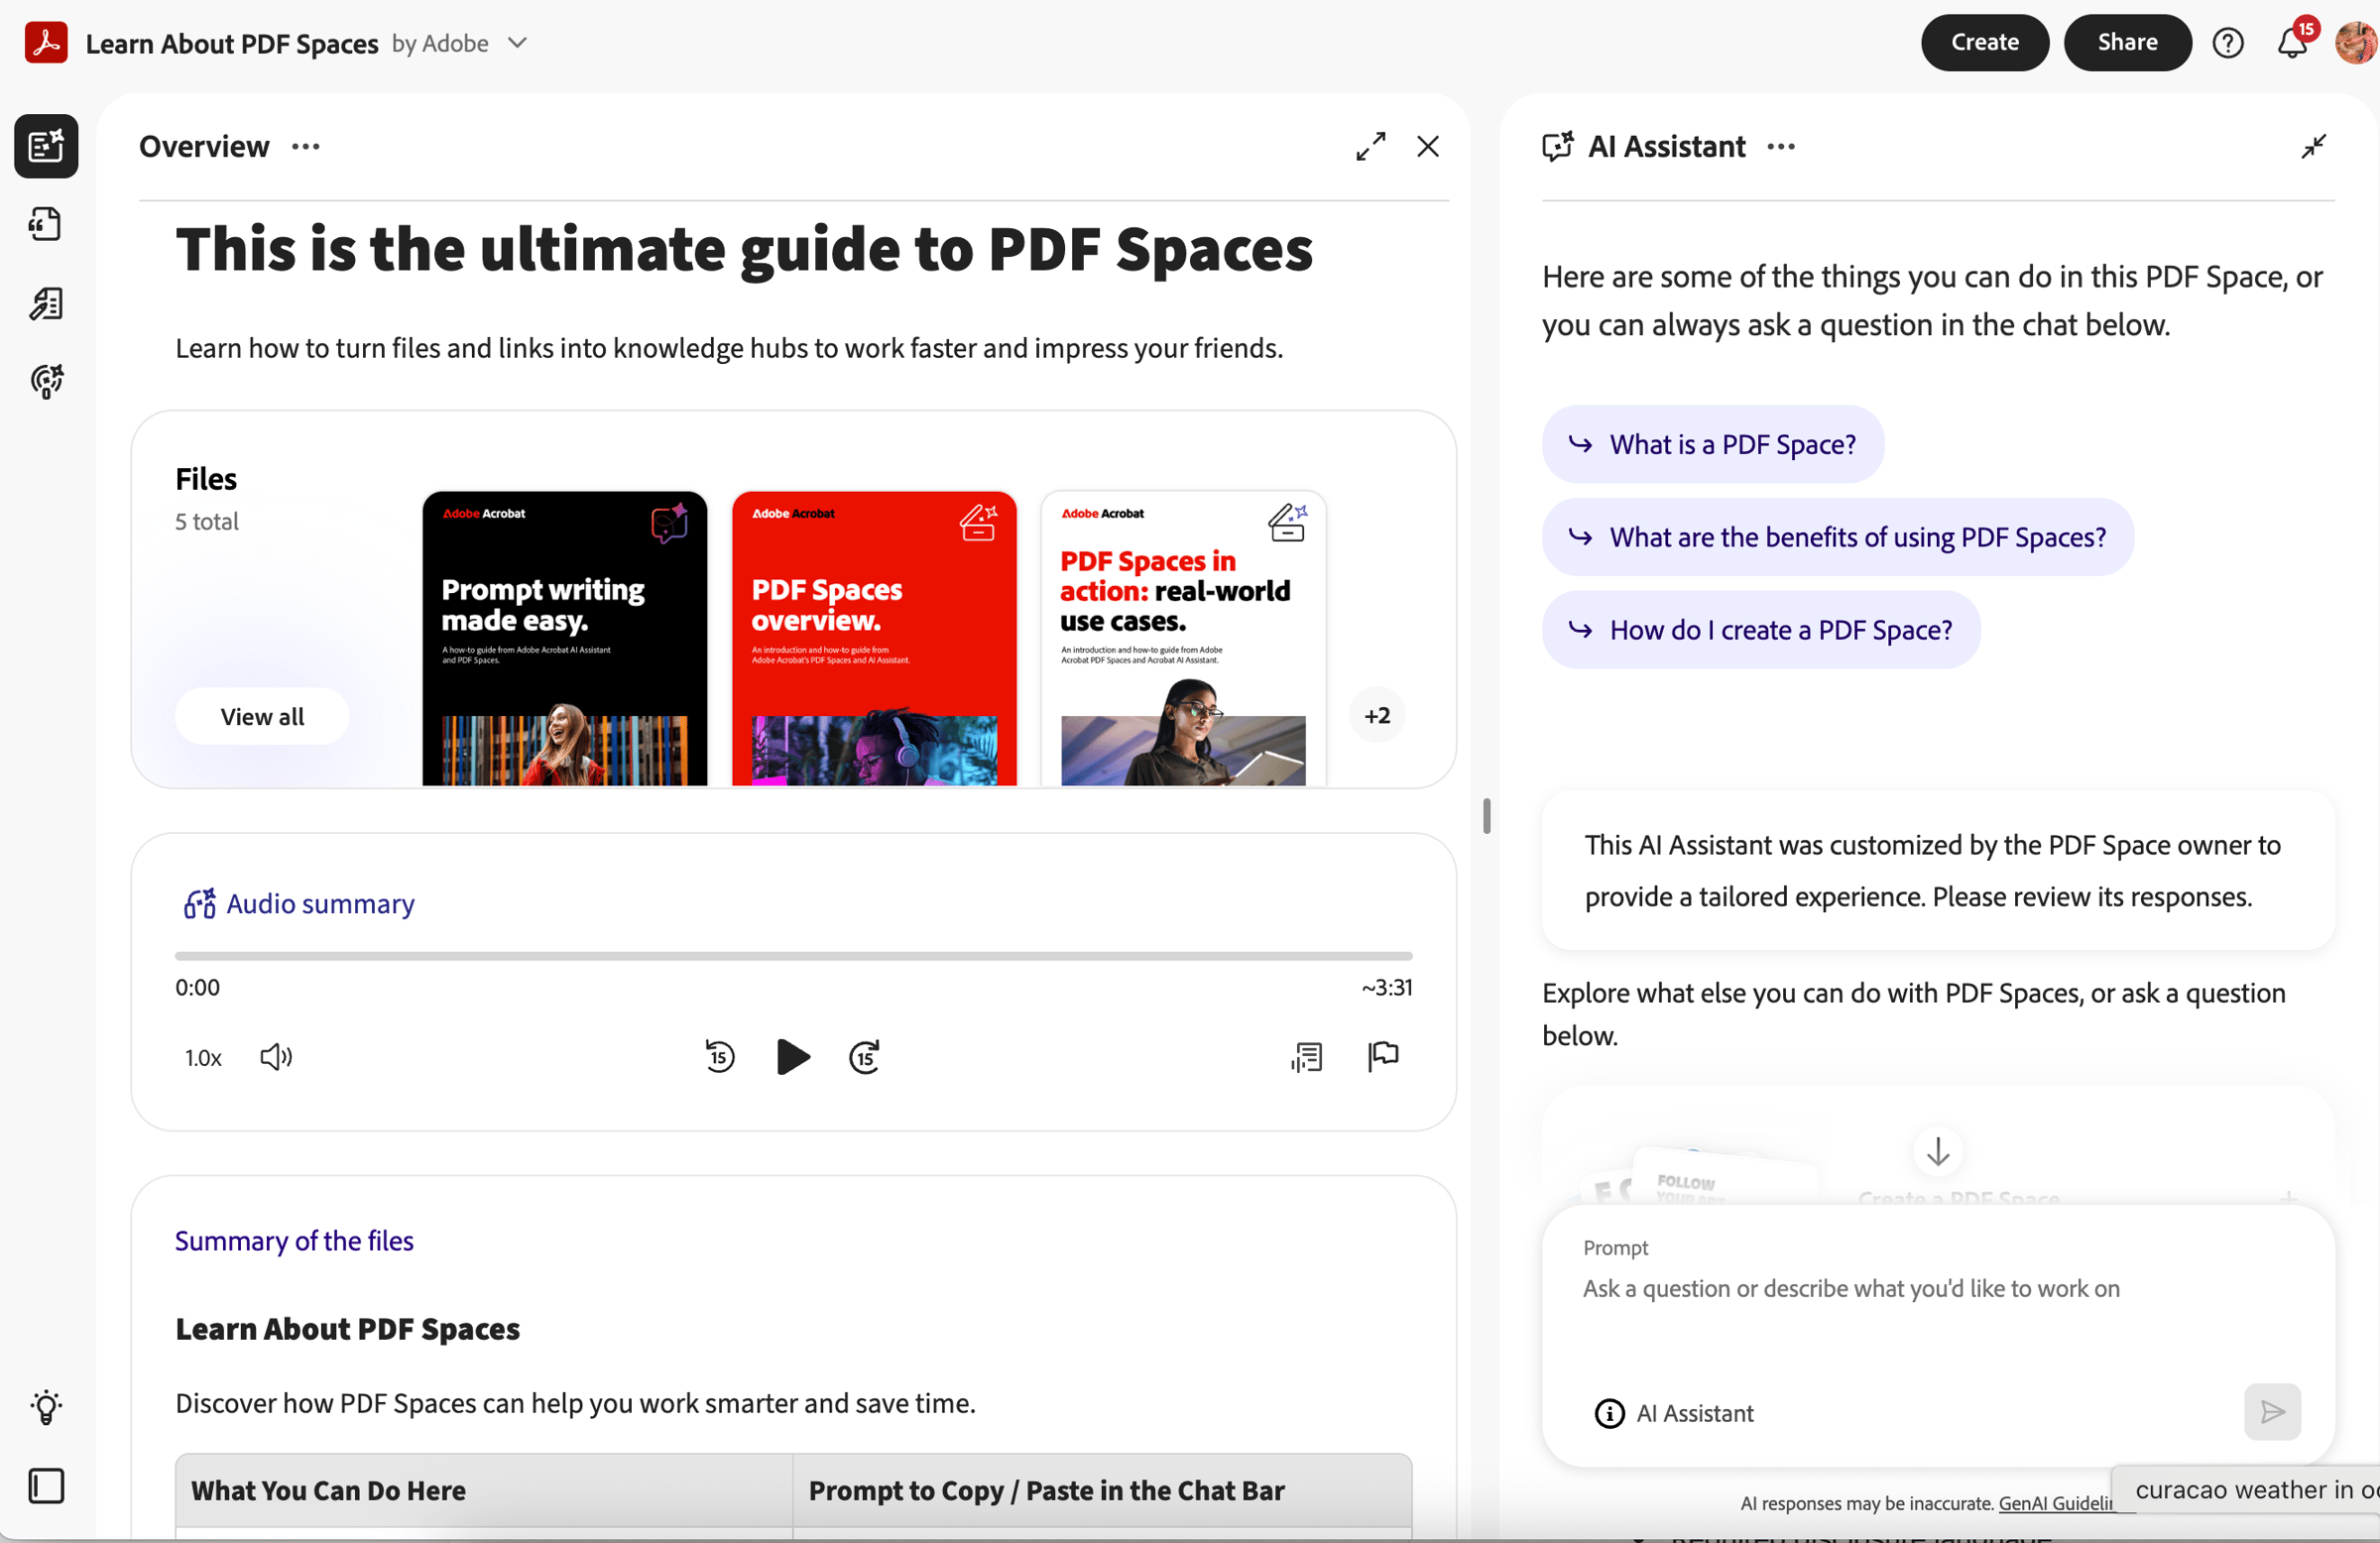Click the audio summary progress bar
Screen dimensions: 2380x1543
coord(793,956)
